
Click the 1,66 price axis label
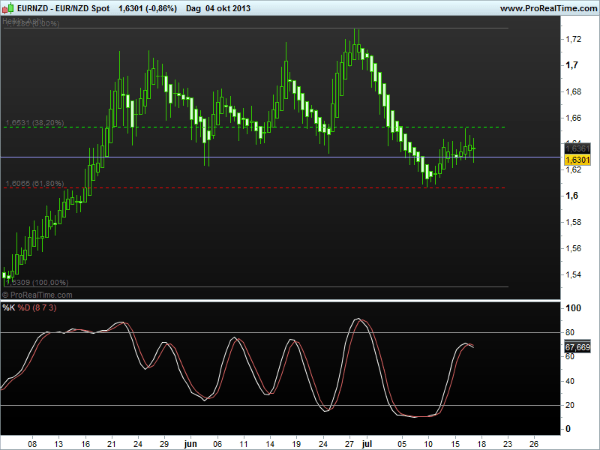(573, 118)
